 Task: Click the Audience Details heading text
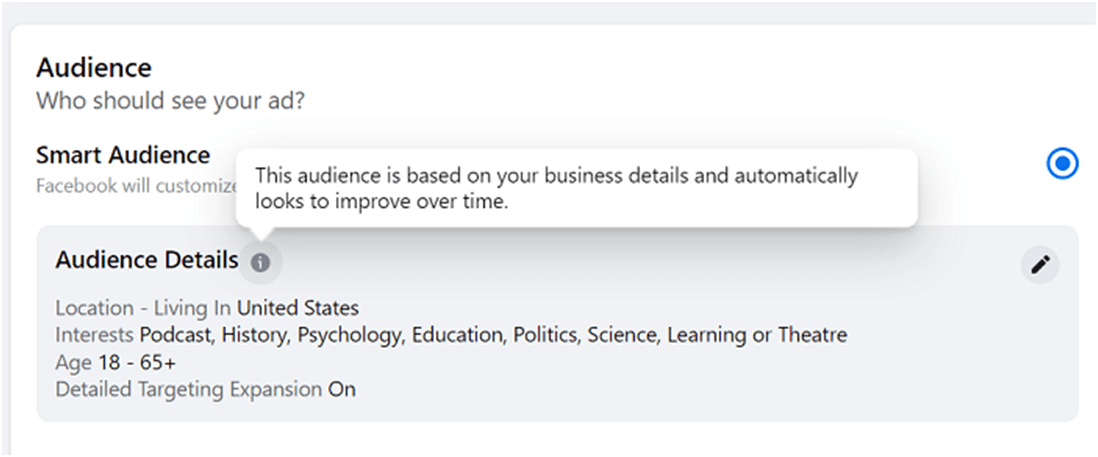pyautogui.click(x=147, y=260)
